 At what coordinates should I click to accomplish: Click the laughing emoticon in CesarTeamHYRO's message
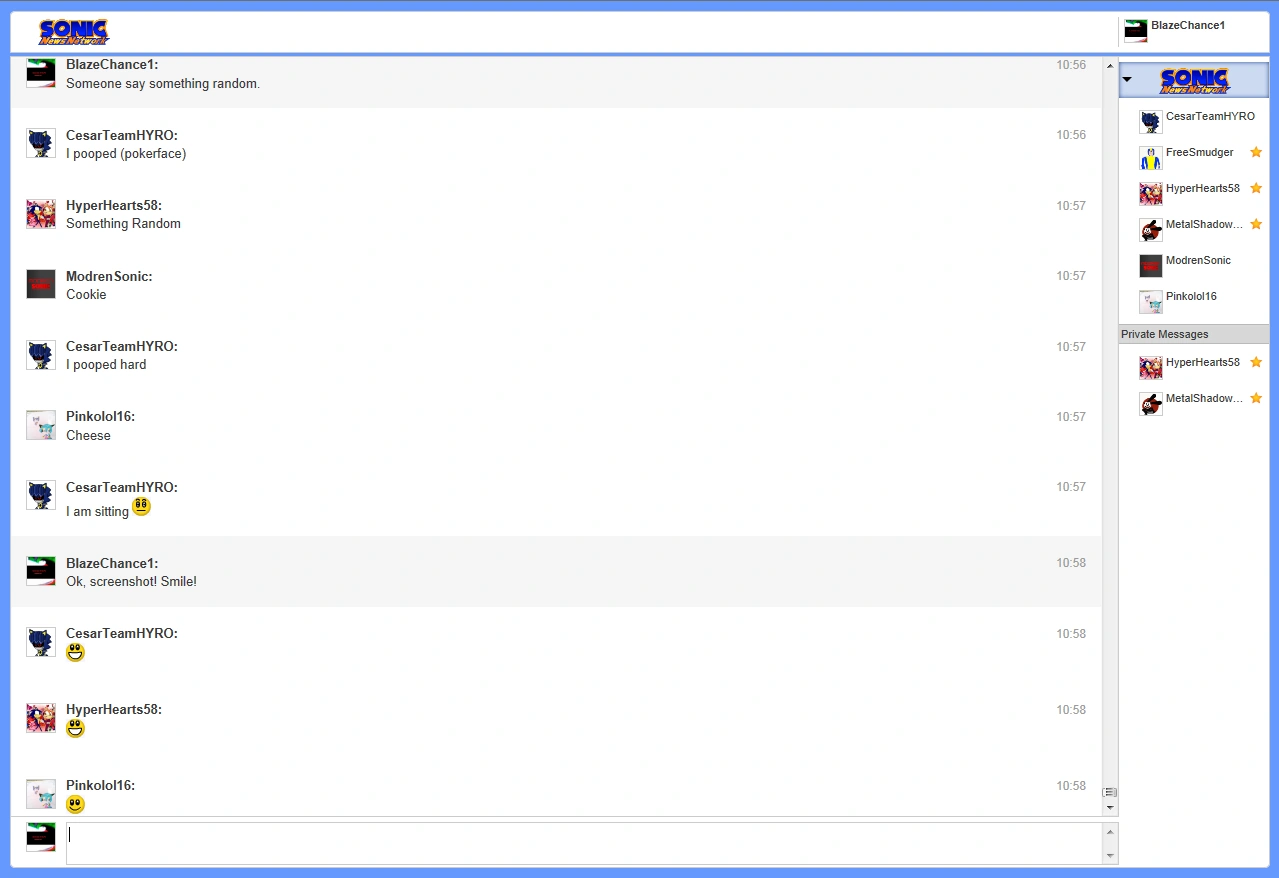point(75,653)
